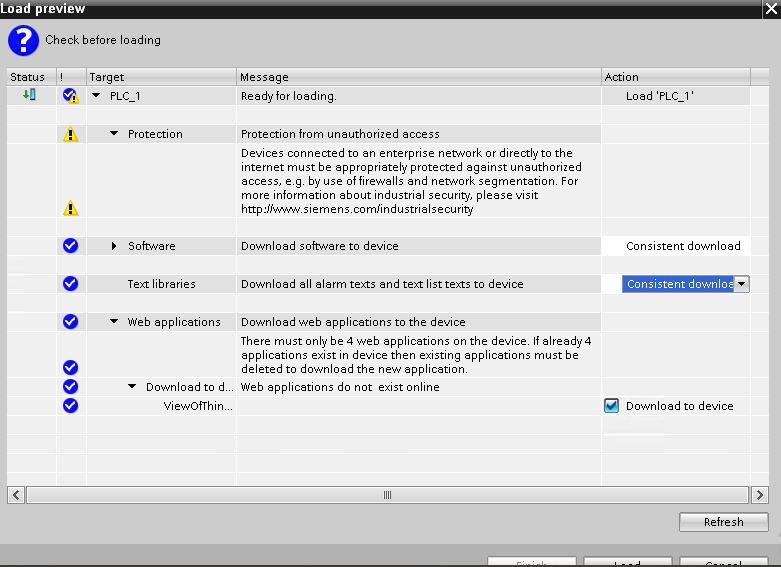Click the blue check icon beside Text libraries
Image resolution: width=781 pixels, height=567 pixels.
[71, 284]
